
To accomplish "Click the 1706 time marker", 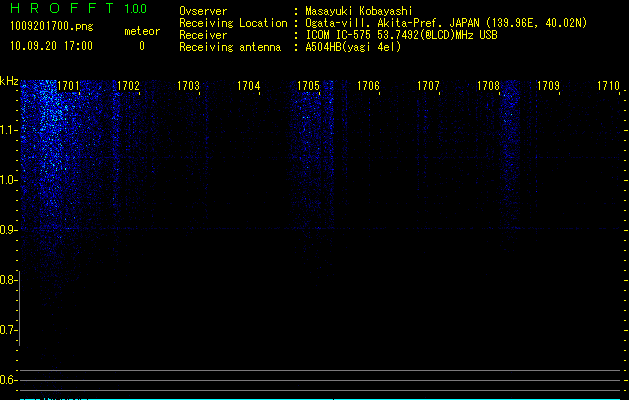I will (368, 86).
